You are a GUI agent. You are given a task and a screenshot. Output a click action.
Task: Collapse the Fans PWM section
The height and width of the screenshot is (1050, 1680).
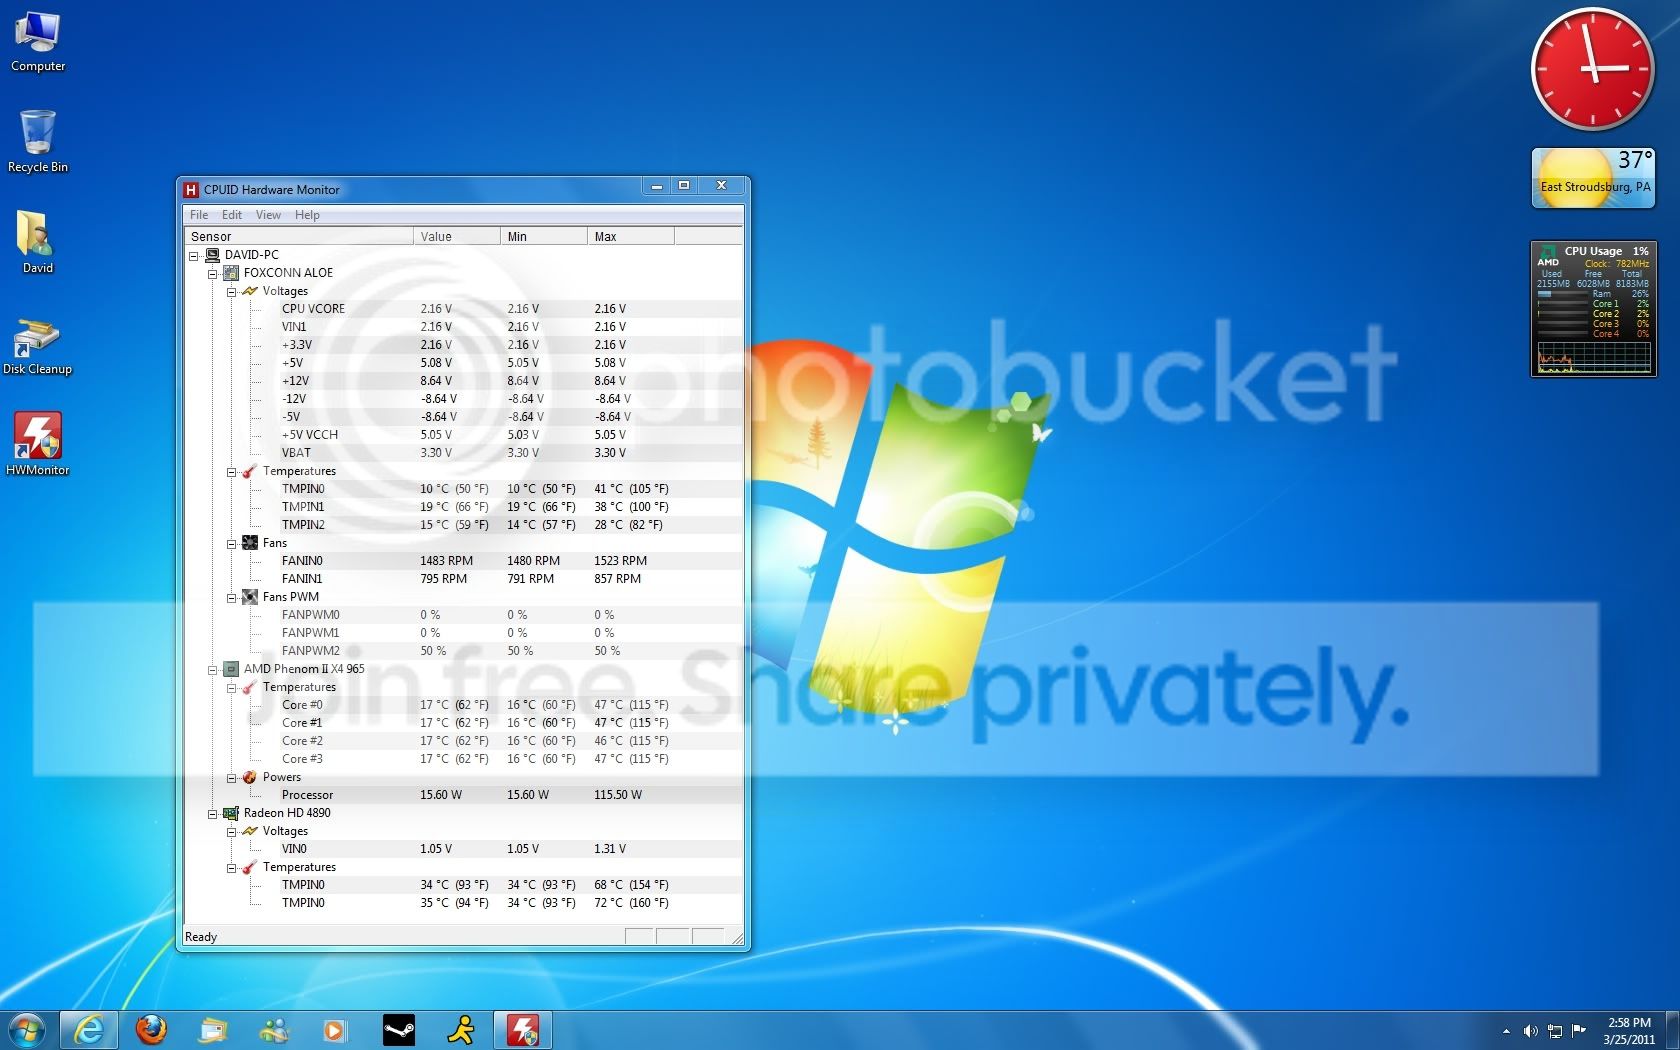(x=231, y=597)
